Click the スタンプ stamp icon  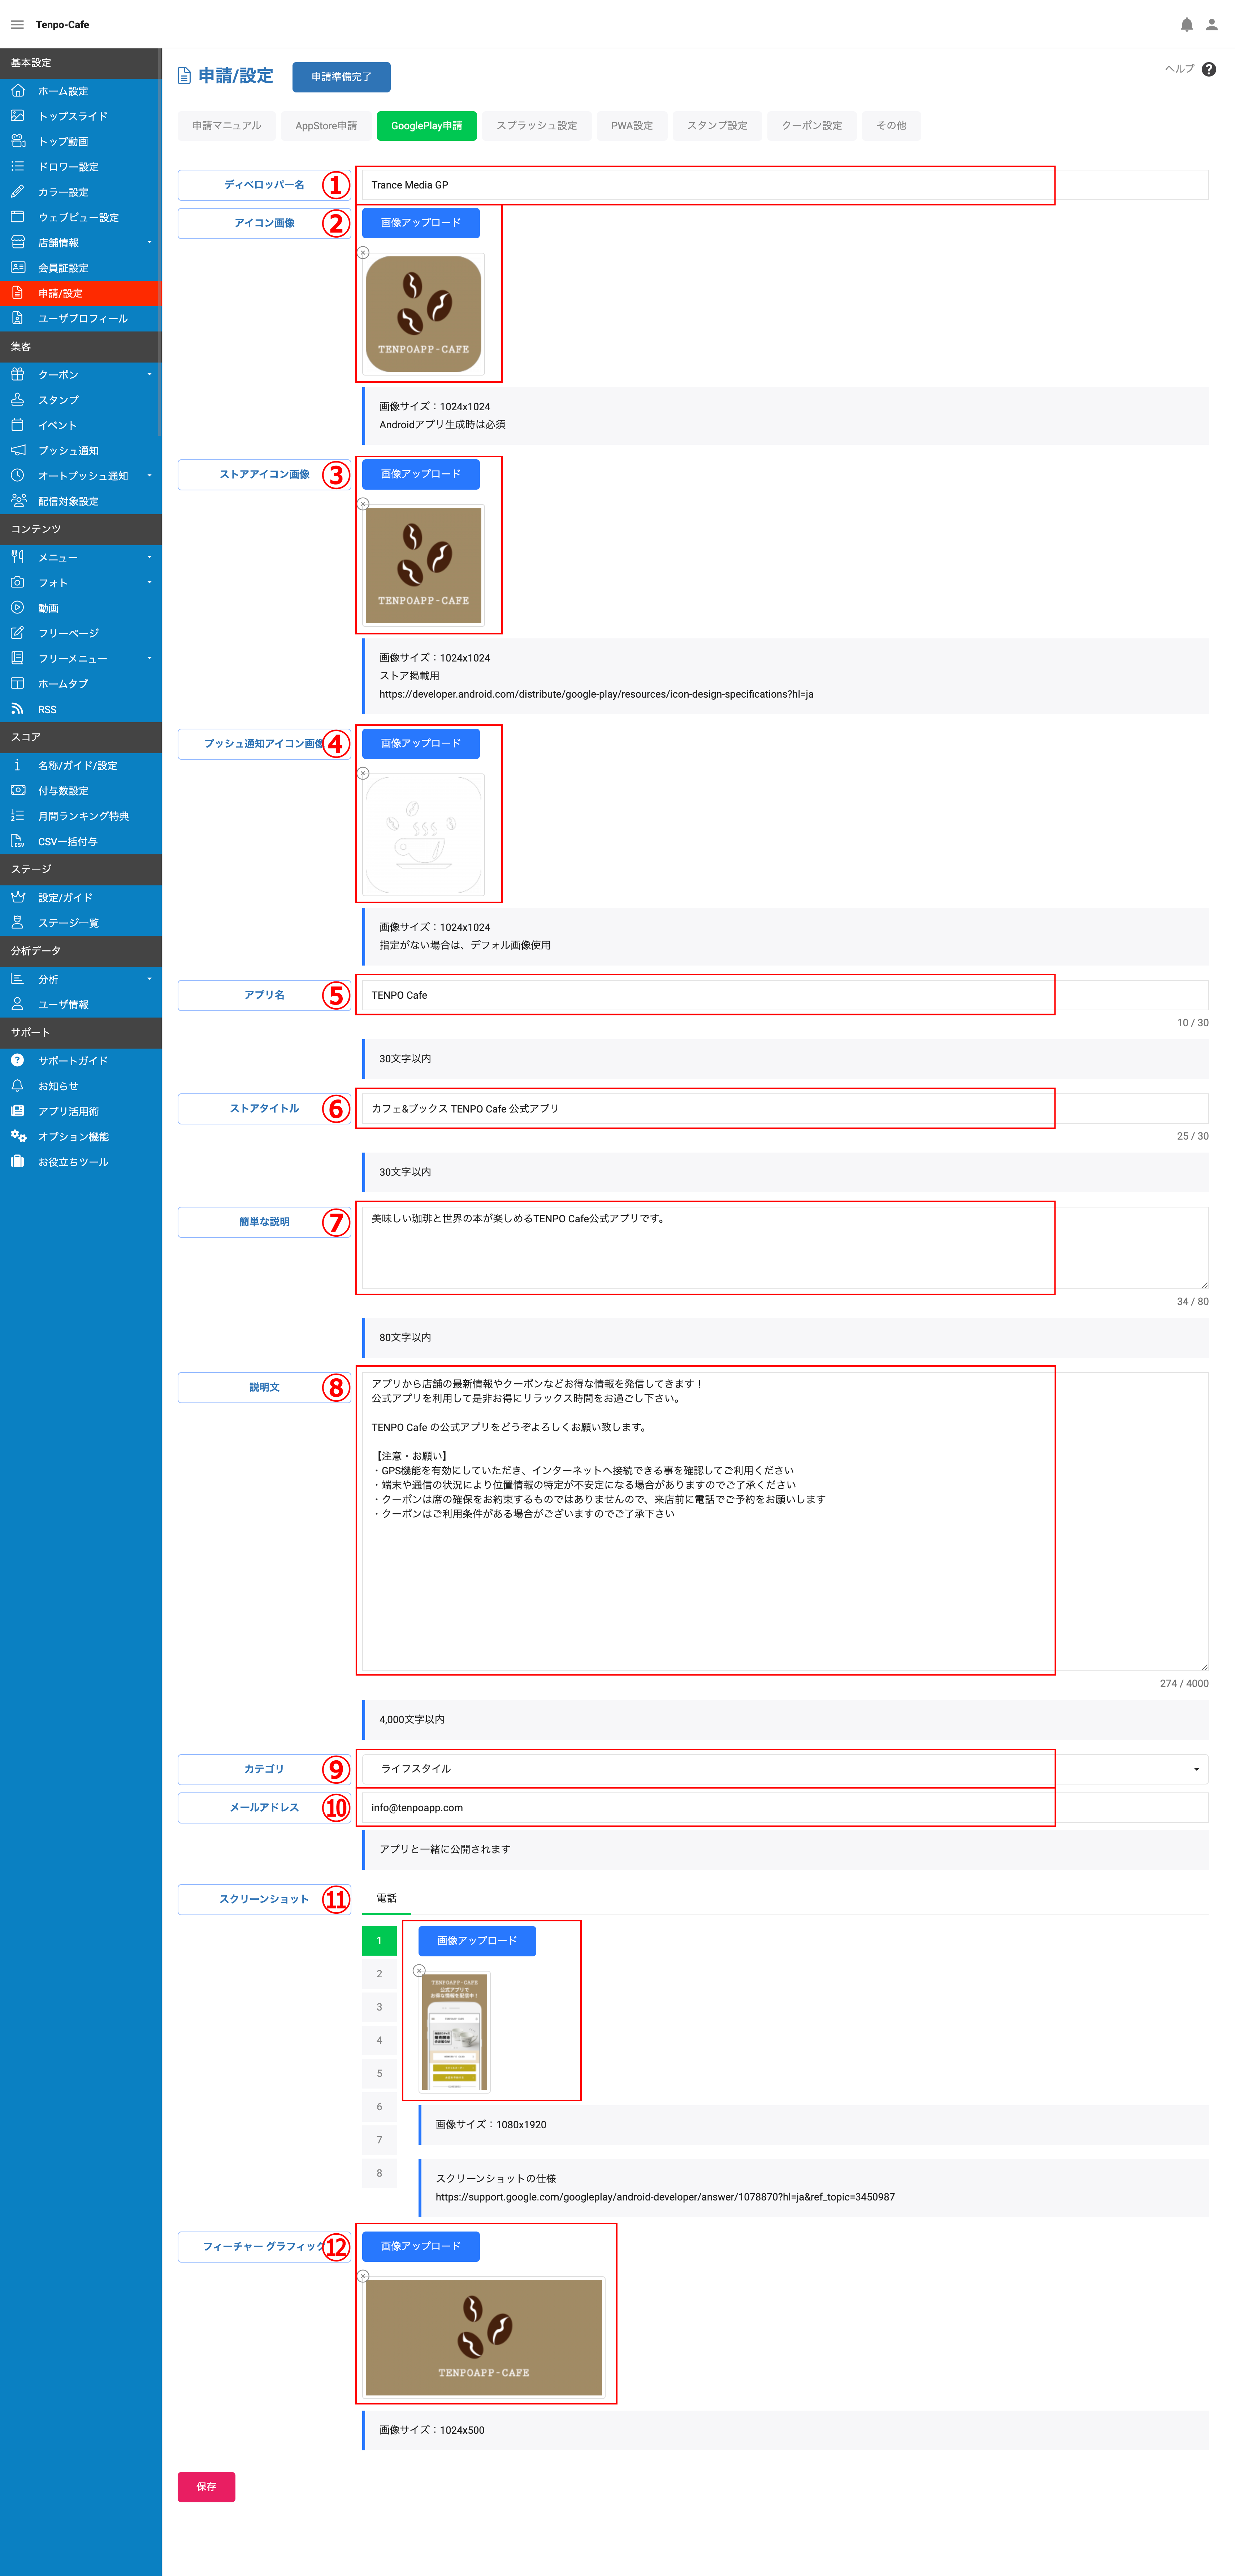coord(17,400)
